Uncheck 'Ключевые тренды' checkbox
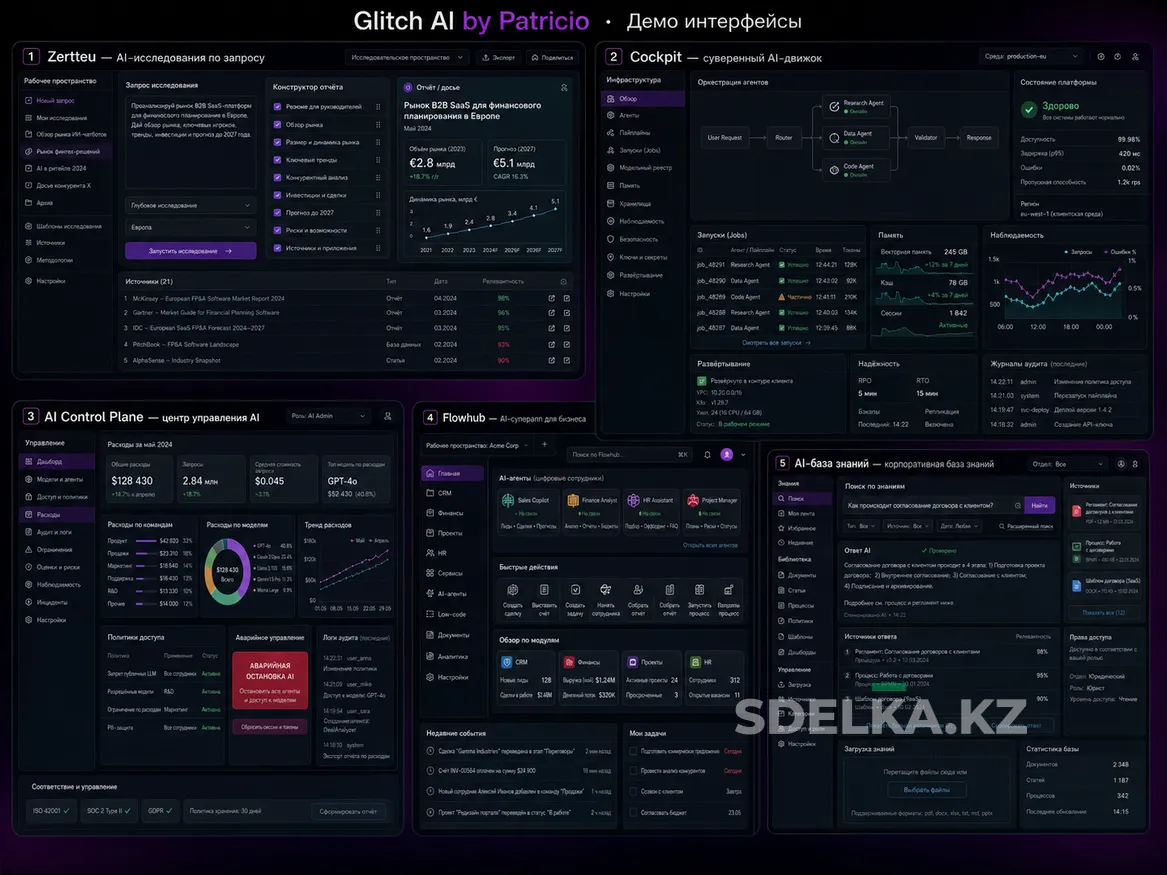This screenshot has width=1167, height=875. click(278, 160)
